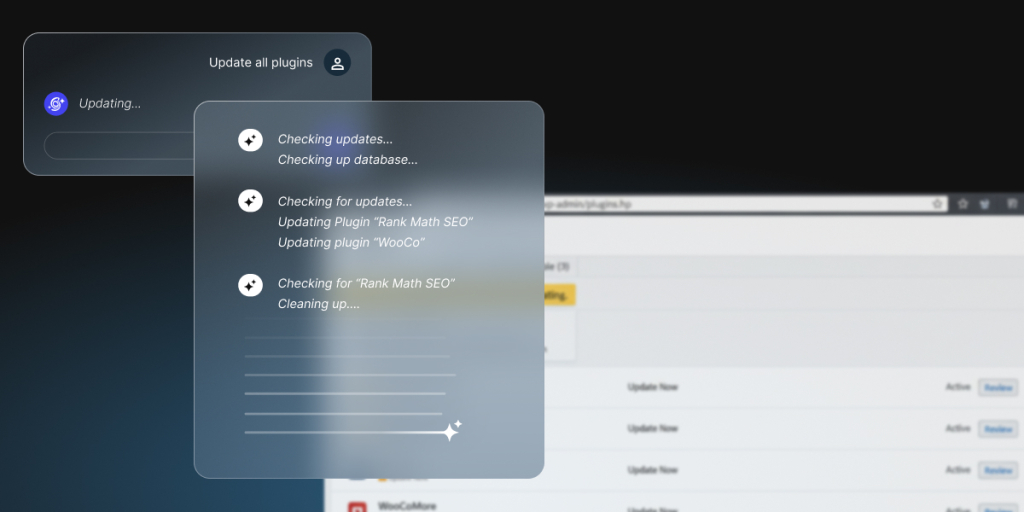This screenshot has width=1024, height=512.
Task: Click the blue extension icon in browser toolbar
Action: (985, 204)
